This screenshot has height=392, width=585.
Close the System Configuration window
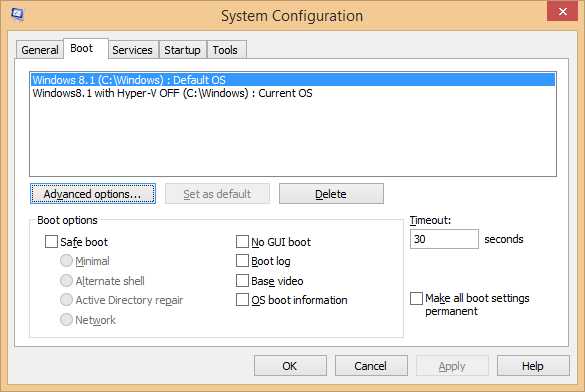pyautogui.click(x=562, y=12)
